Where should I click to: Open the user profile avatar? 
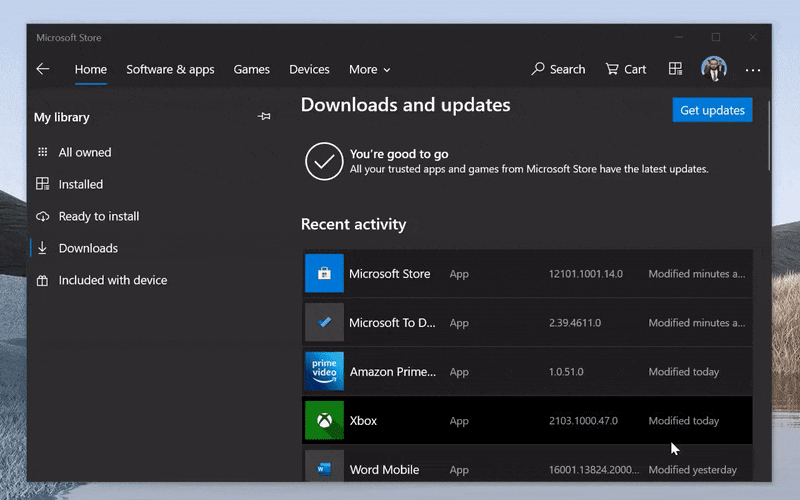coord(714,69)
